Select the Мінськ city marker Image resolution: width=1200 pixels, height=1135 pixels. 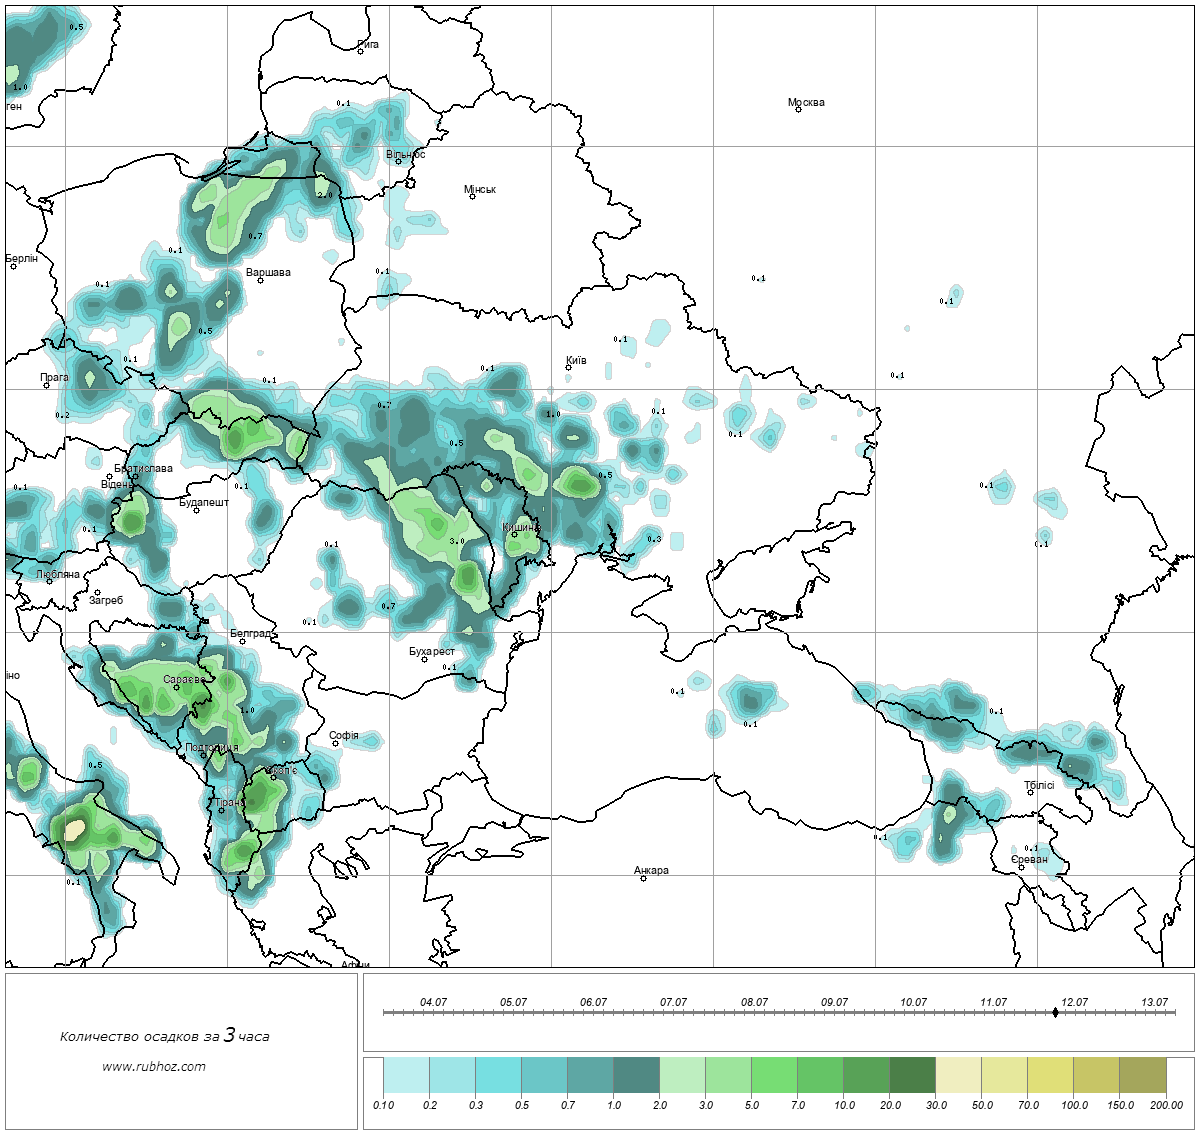tap(472, 196)
